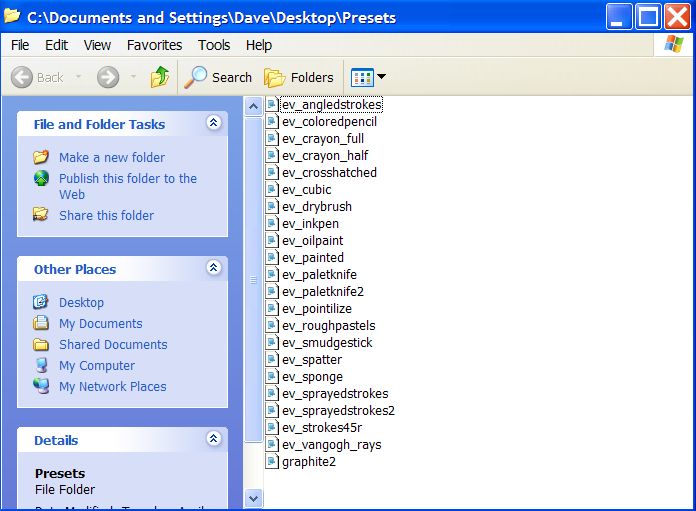Select the graphite2 file name

pyautogui.click(x=309, y=462)
